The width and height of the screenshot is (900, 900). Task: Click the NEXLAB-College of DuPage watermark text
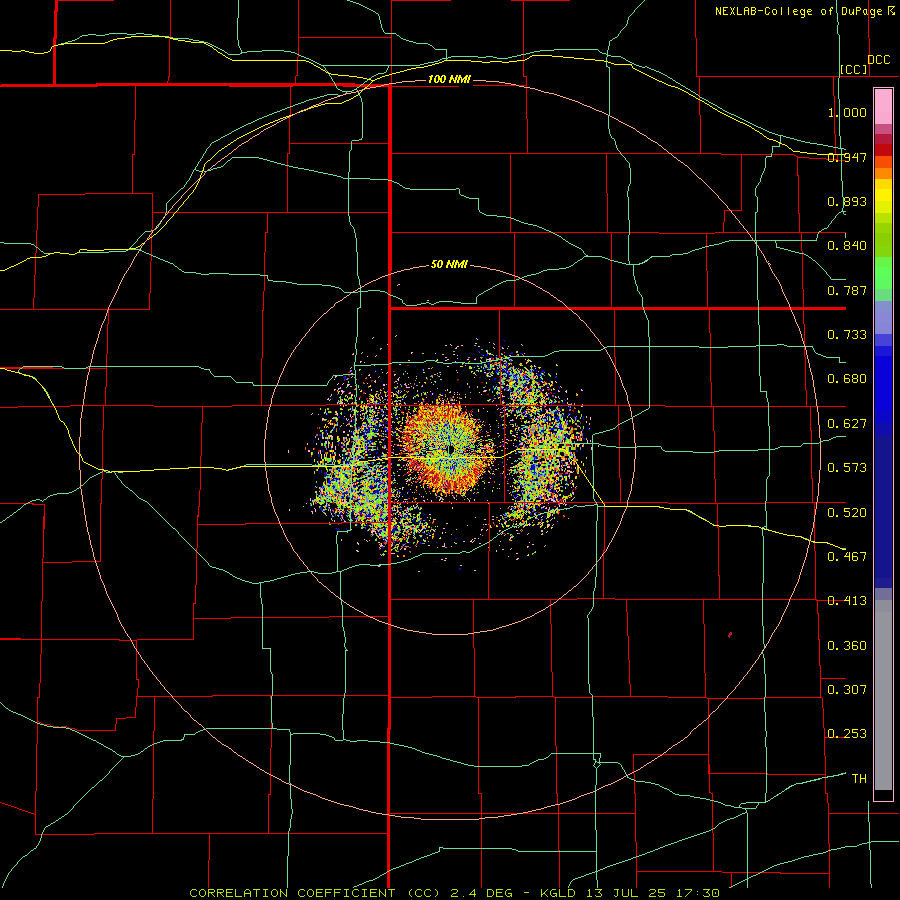click(804, 11)
